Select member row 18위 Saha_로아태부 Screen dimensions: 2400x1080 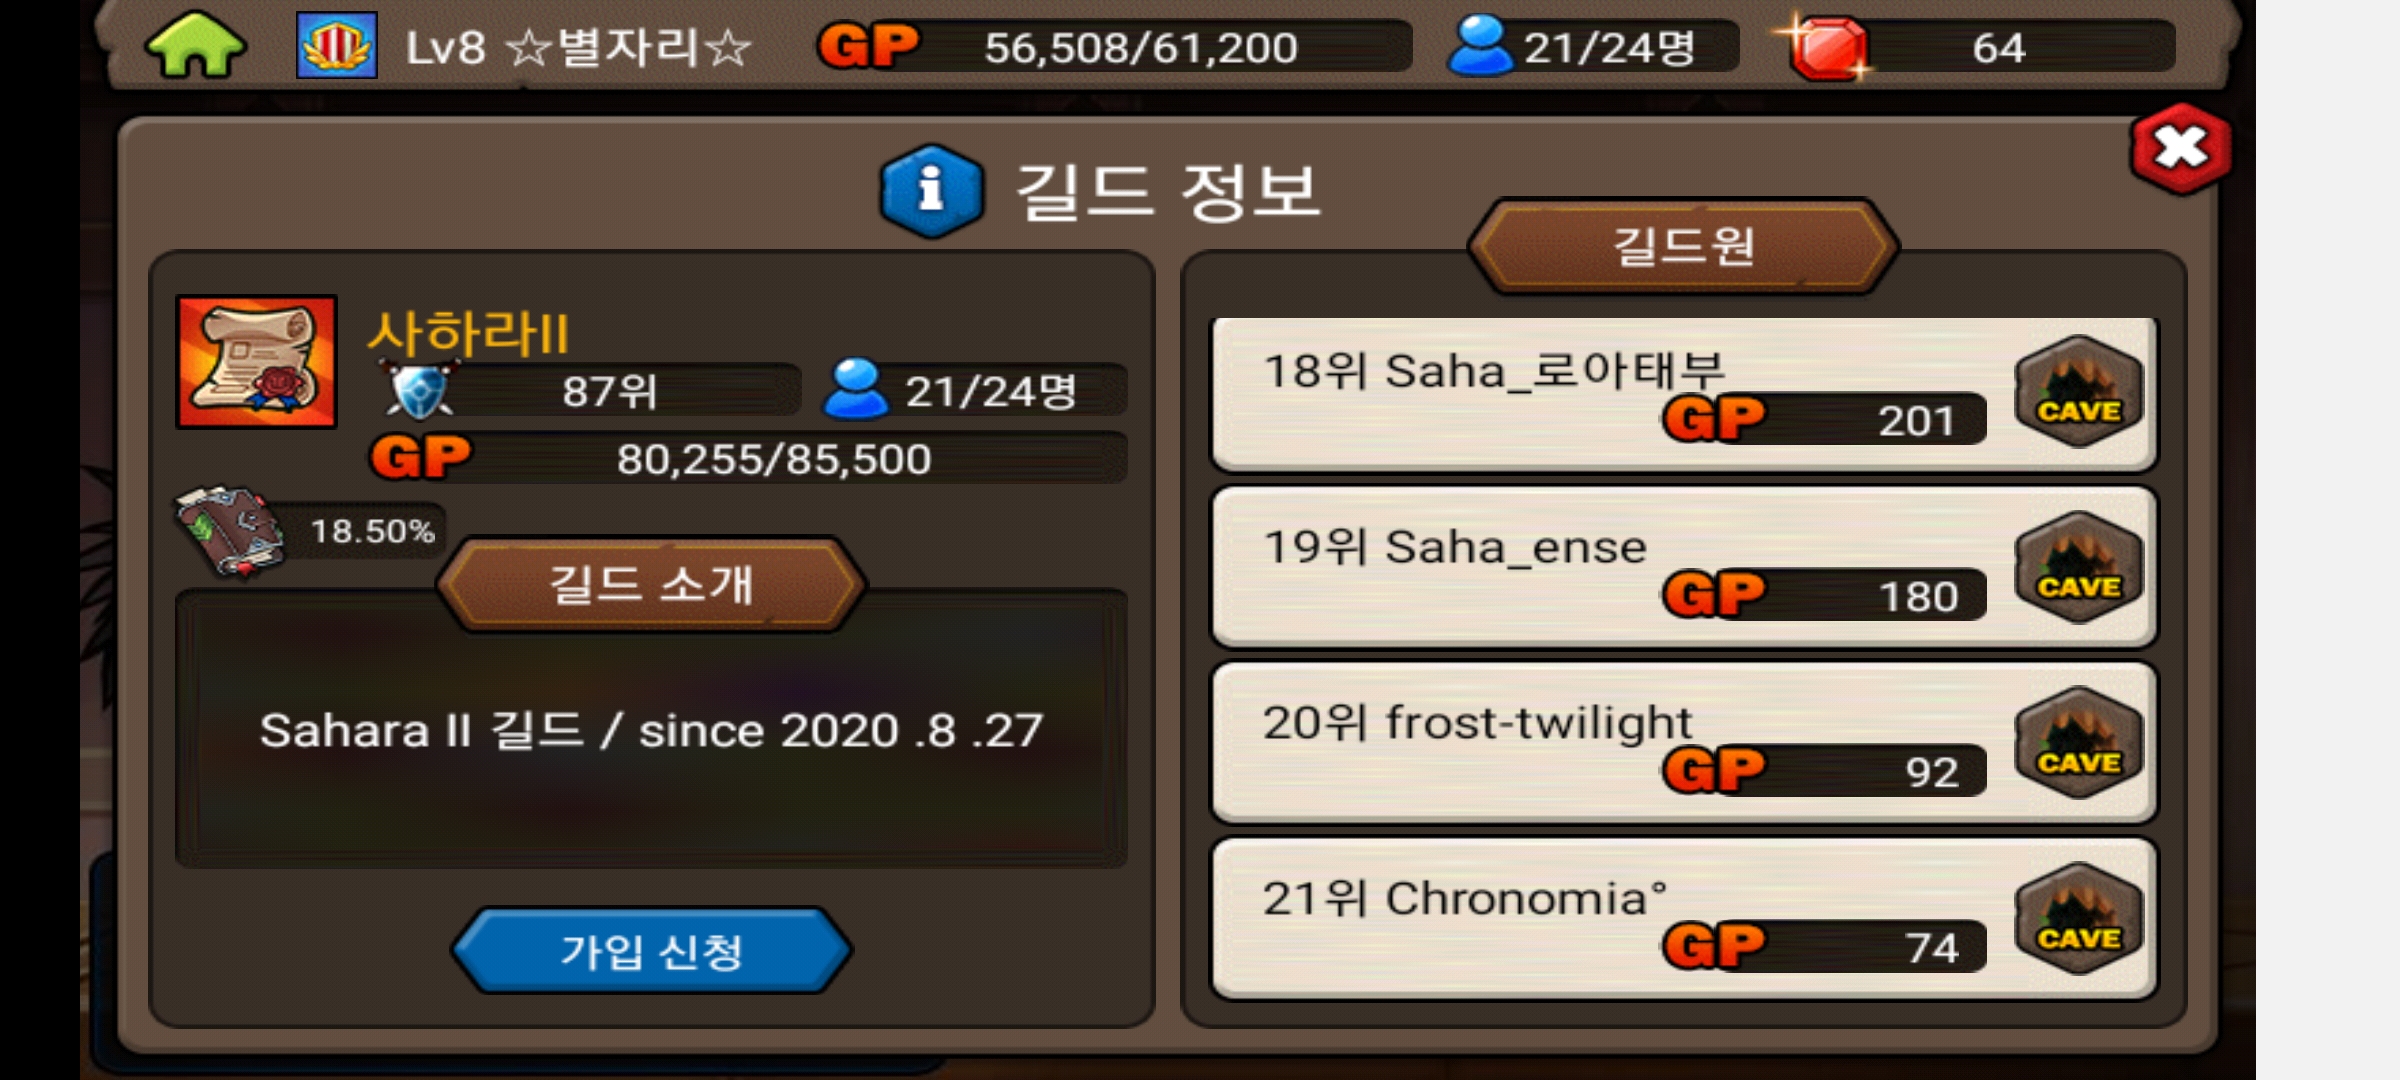pos(1684,394)
